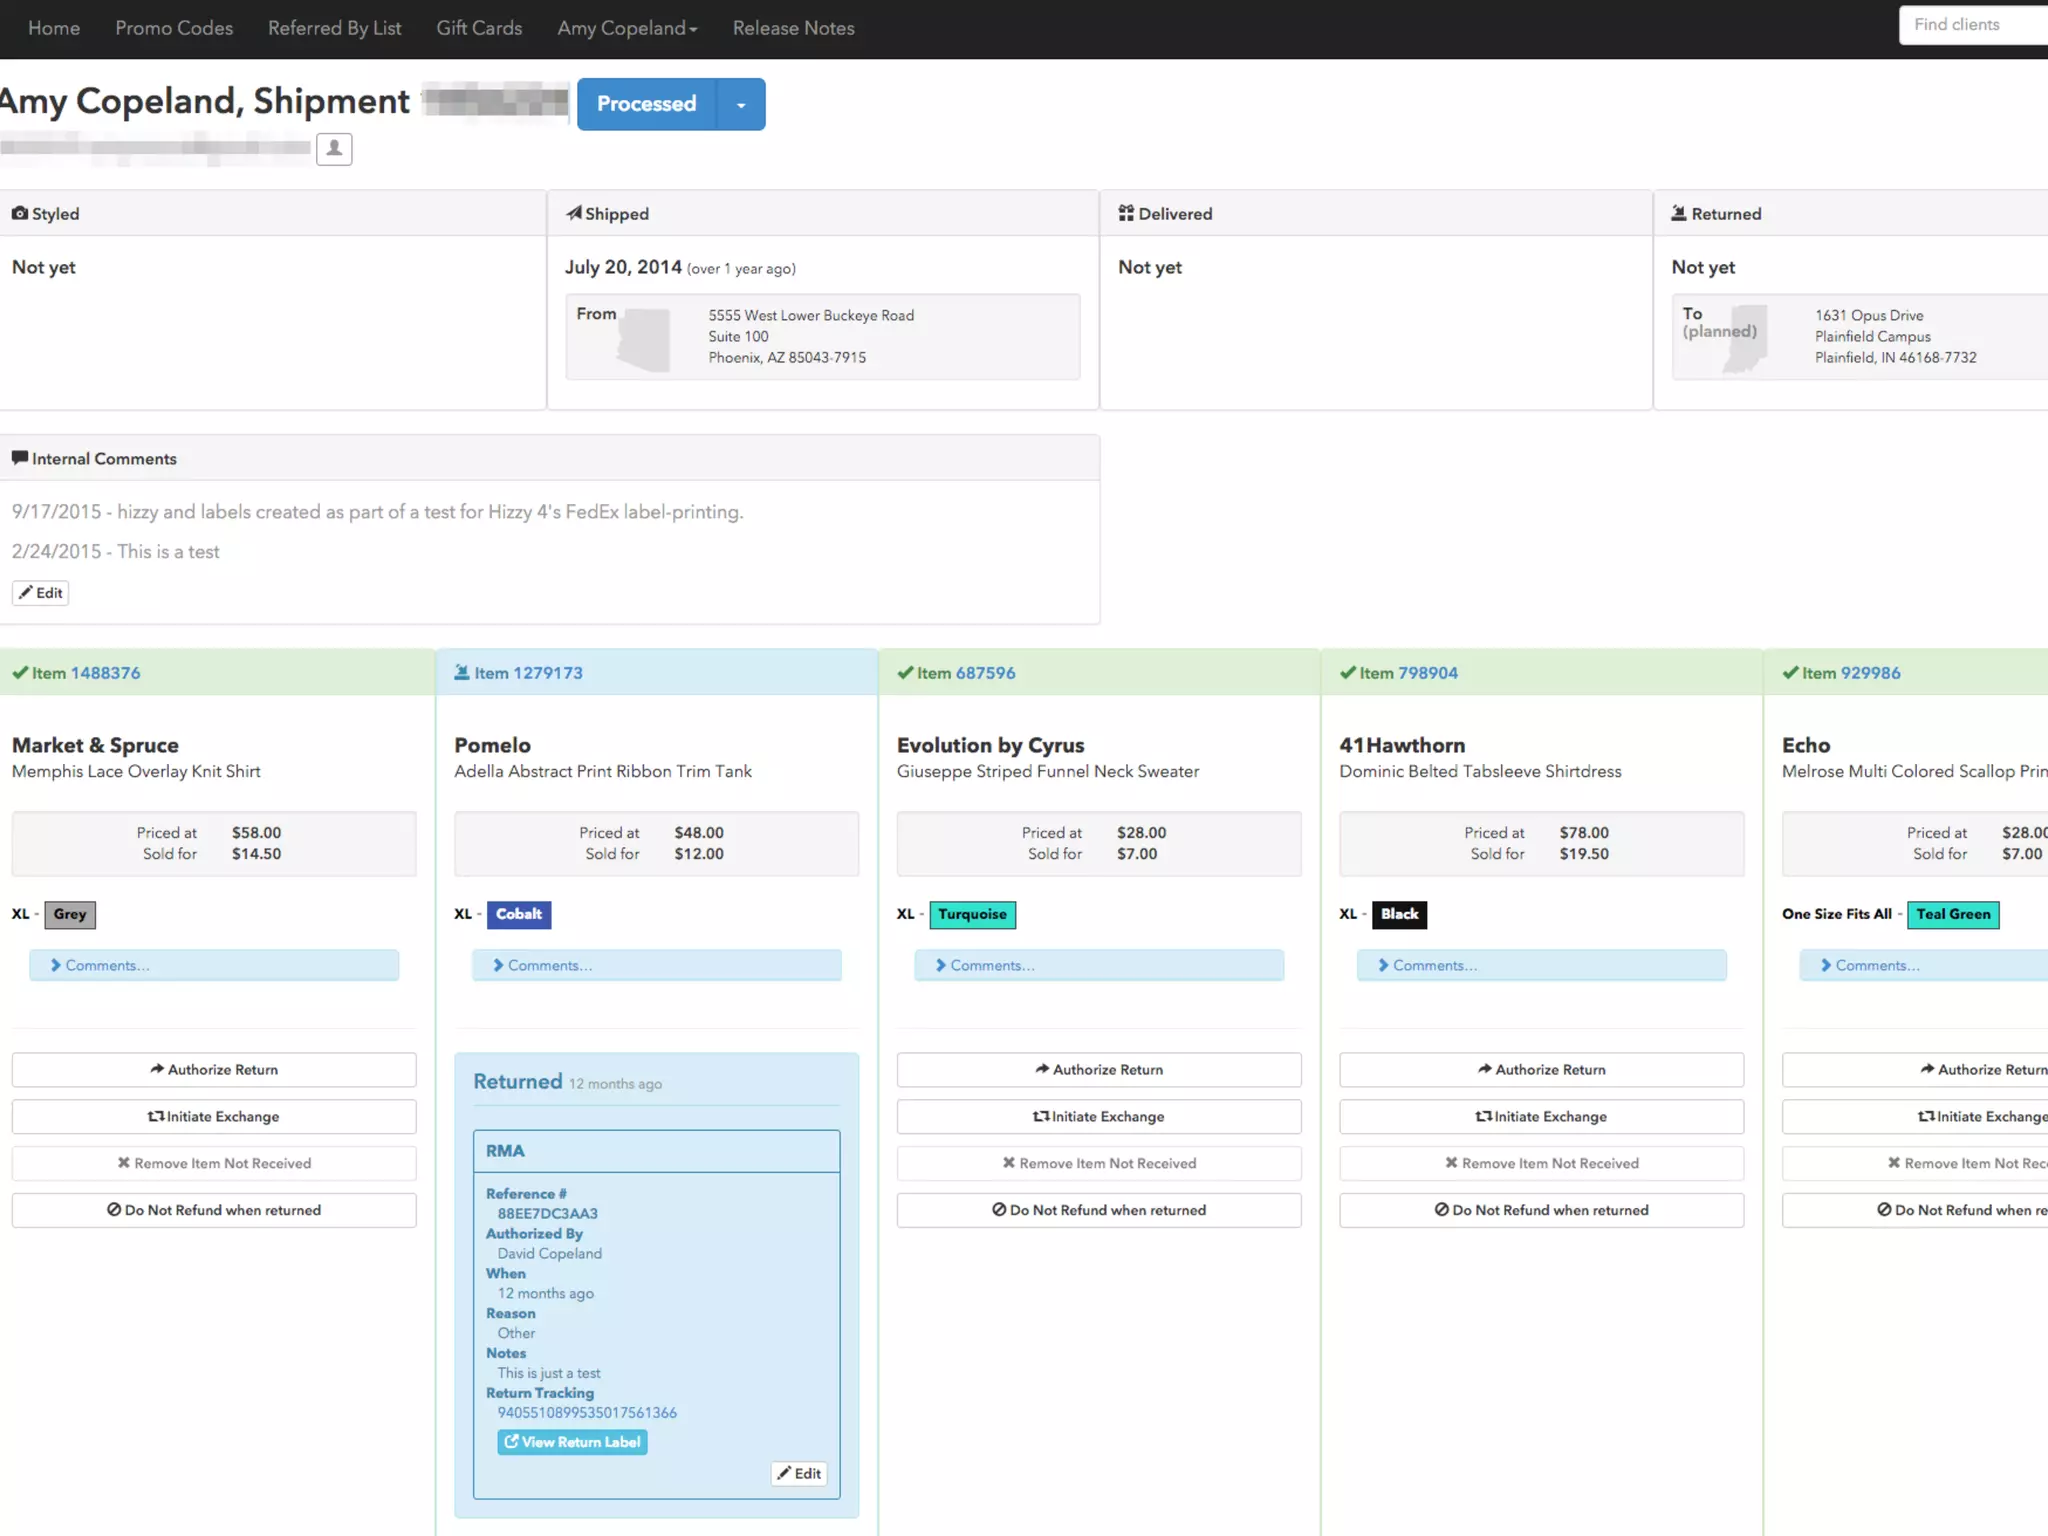Click the checkmark icon beside Item 1488376
Screen dimensions: 2048x1536
click(20, 673)
